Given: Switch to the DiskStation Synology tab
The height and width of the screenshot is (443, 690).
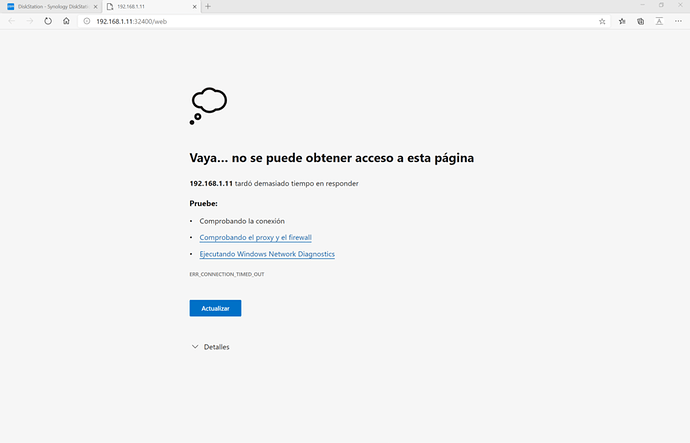Looking at the screenshot, I should [x=51, y=7].
